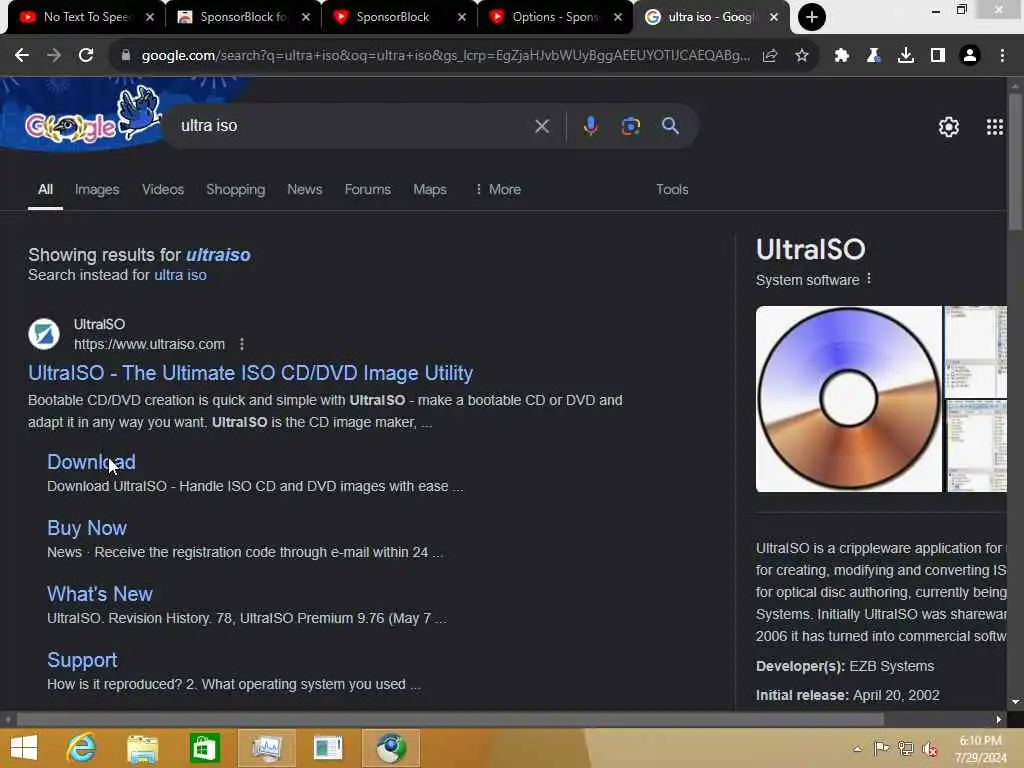Search by image with Google Lens

(x=631, y=126)
